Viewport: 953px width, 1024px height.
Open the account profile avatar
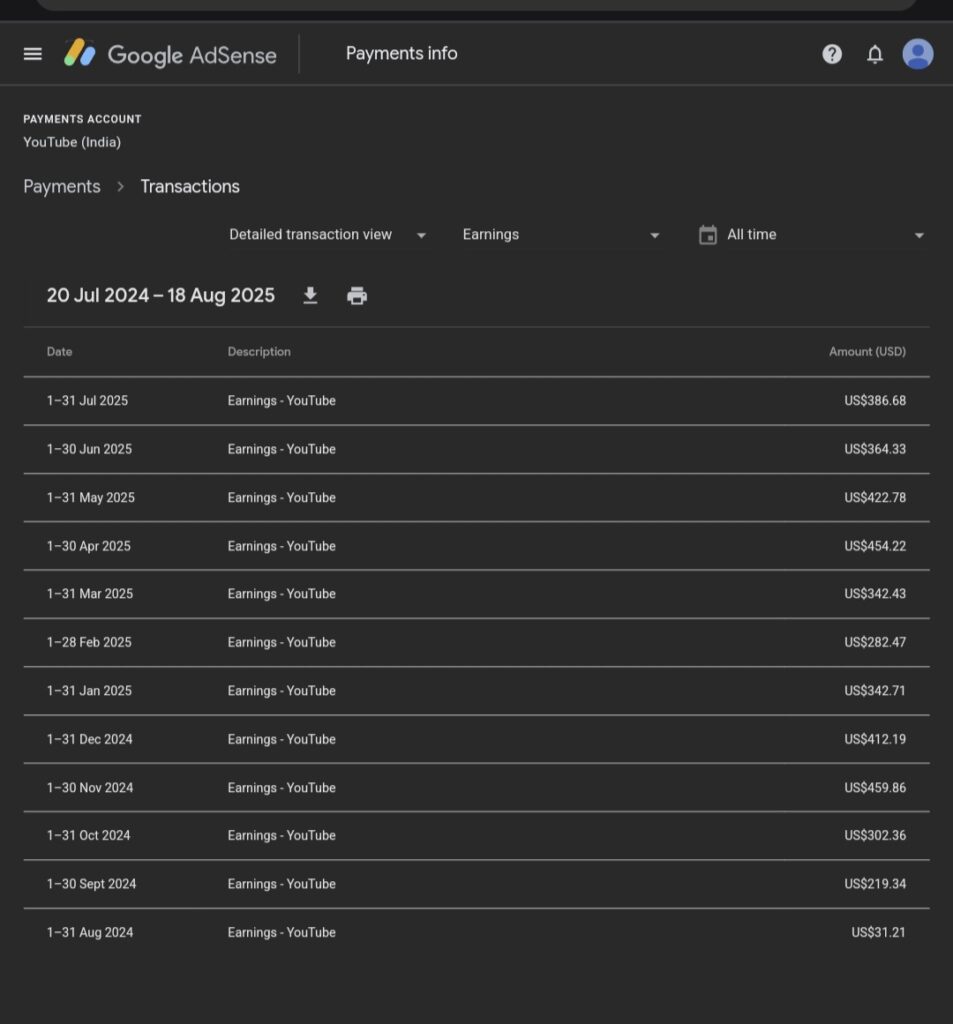[x=917, y=54]
